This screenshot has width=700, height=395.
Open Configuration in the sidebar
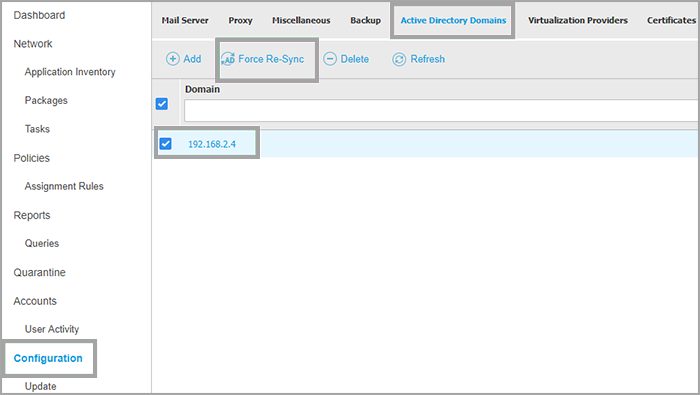(48, 358)
